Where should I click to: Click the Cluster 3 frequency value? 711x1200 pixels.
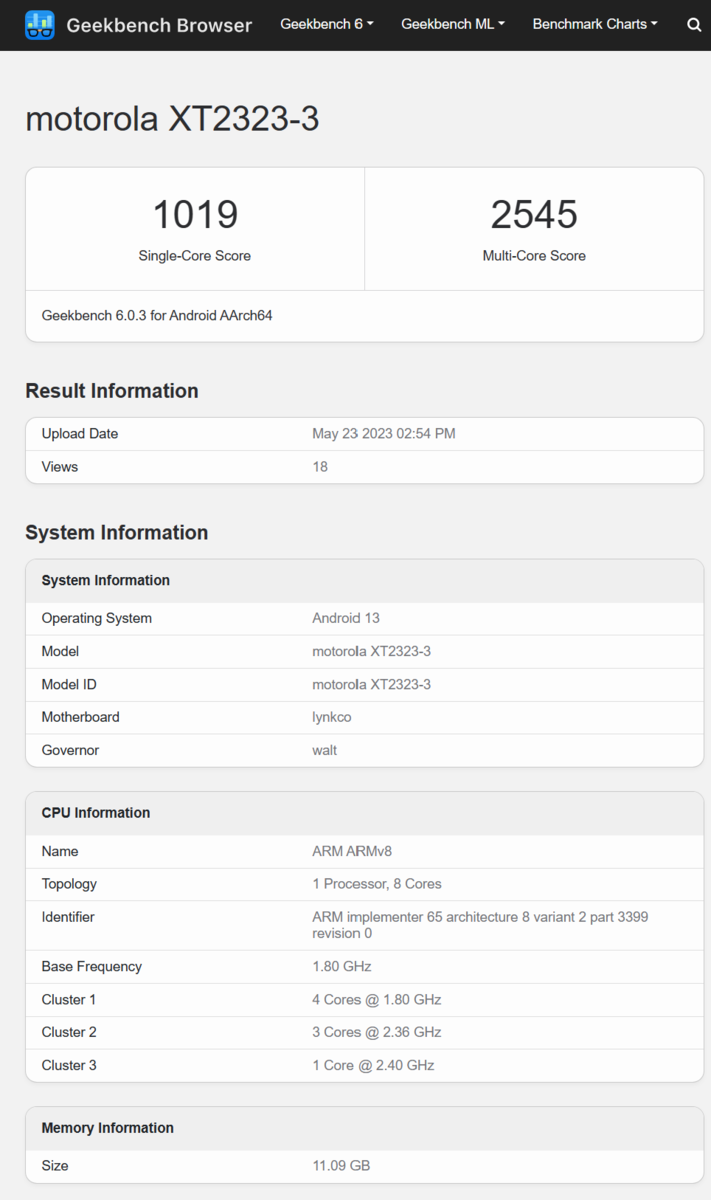pos(373,1066)
